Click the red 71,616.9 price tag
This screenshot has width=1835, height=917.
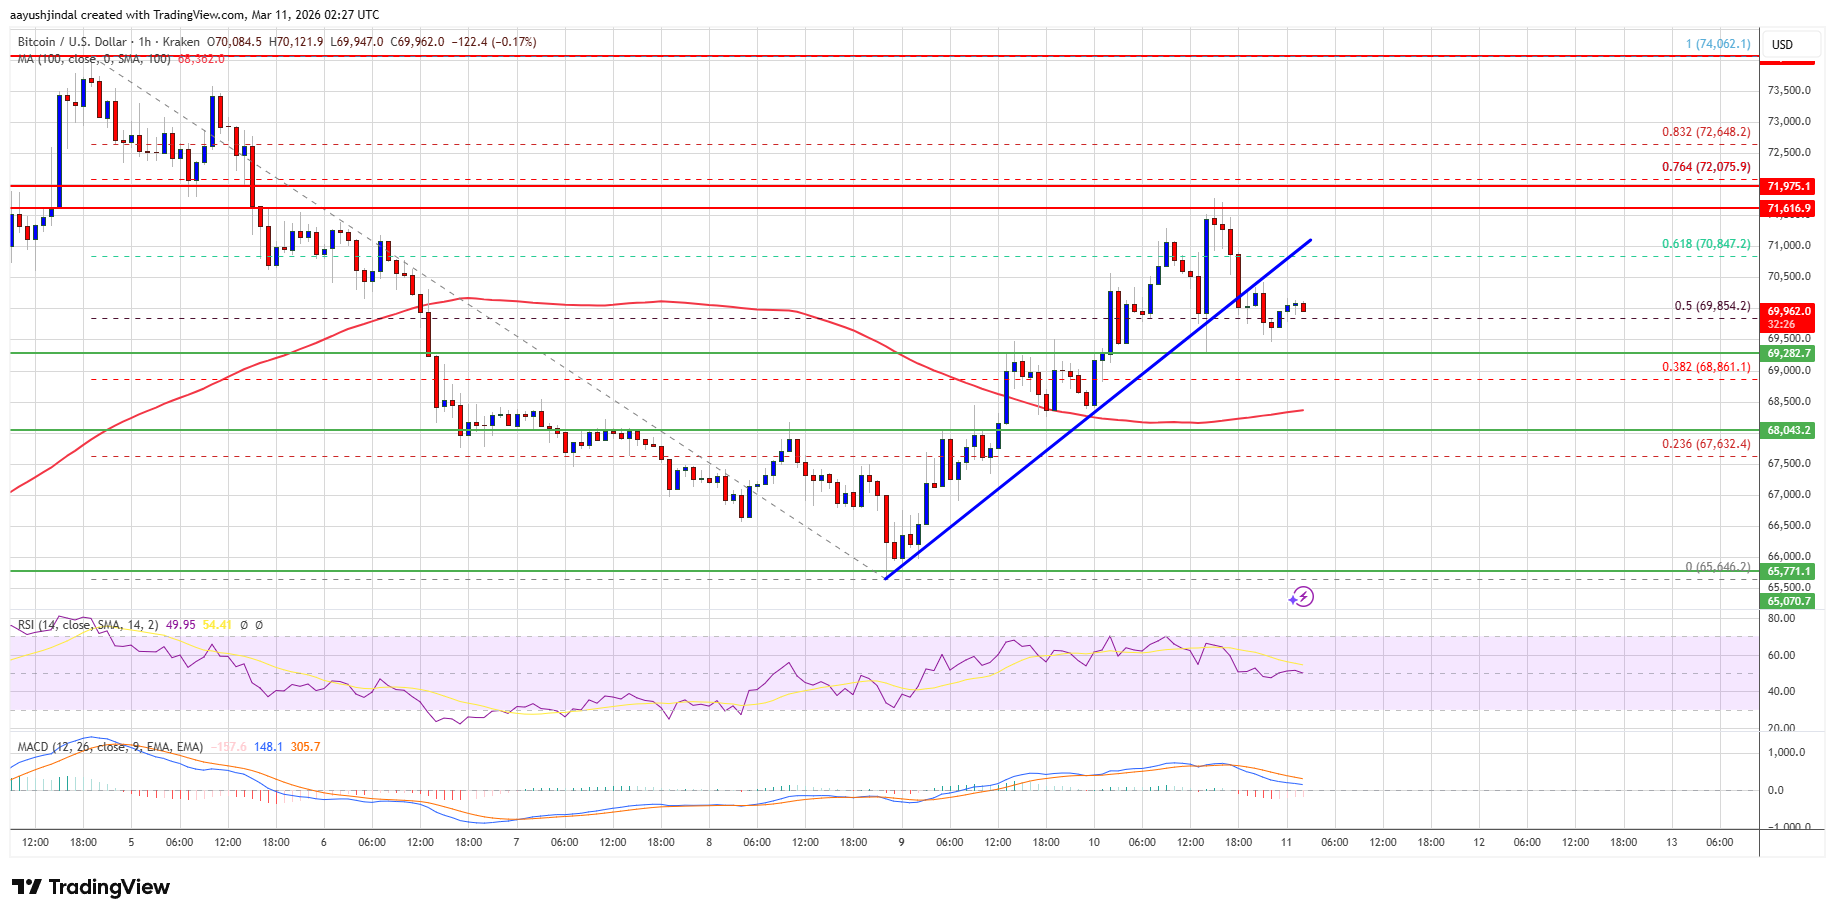[1788, 208]
